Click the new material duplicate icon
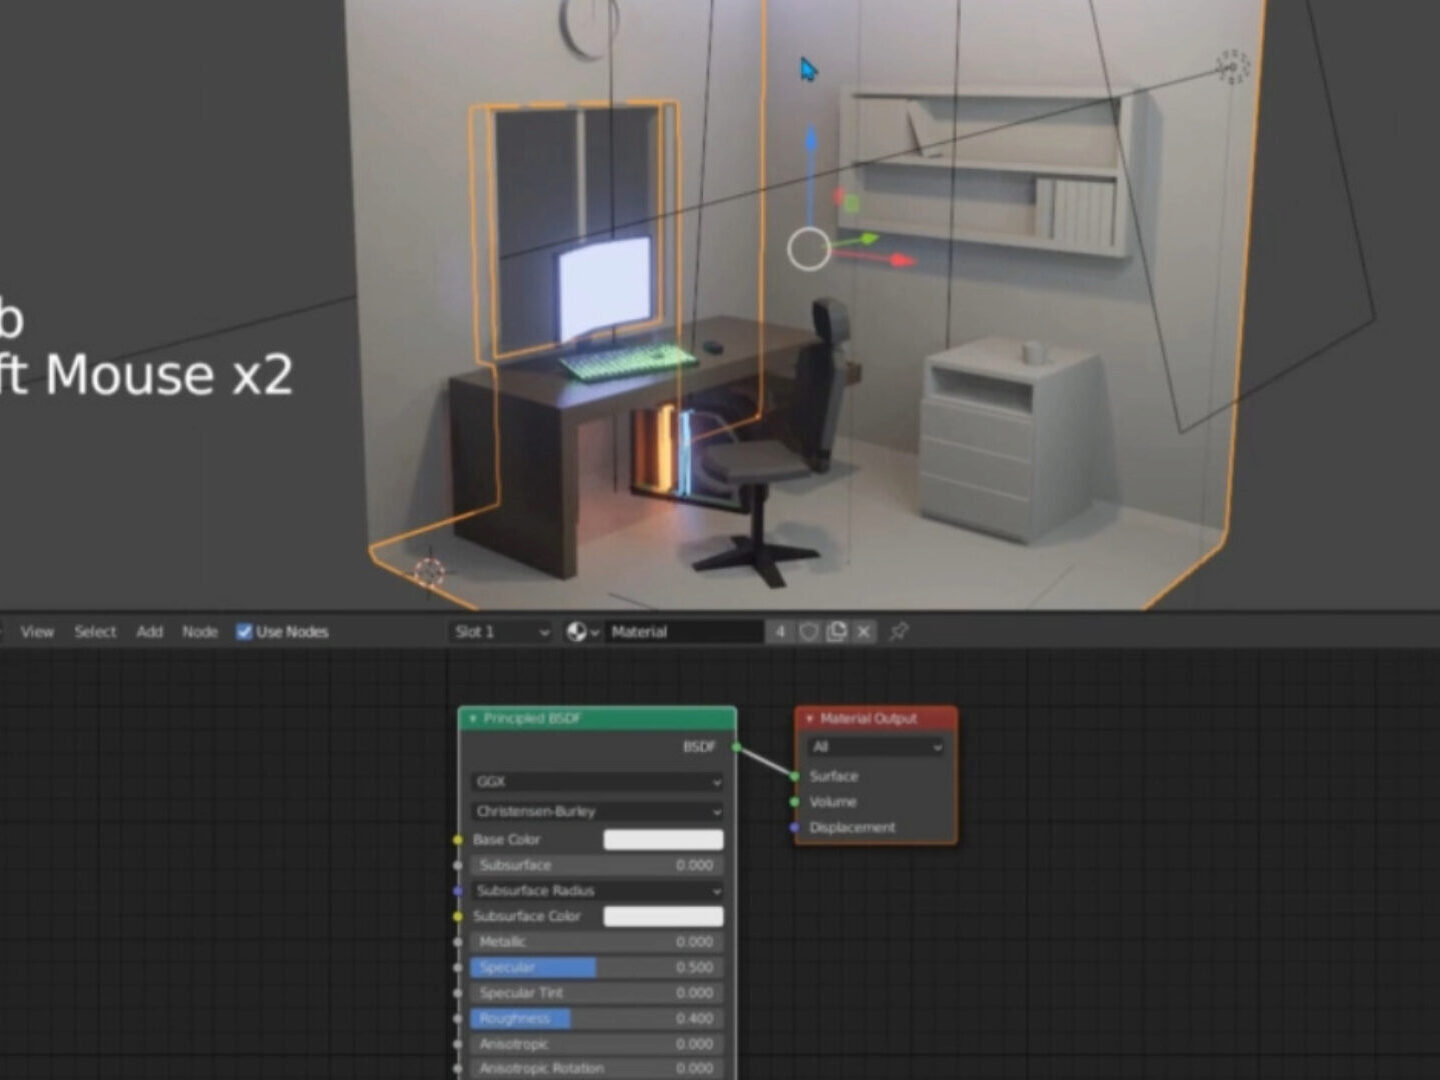This screenshot has height=1080, width=1440. [837, 632]
